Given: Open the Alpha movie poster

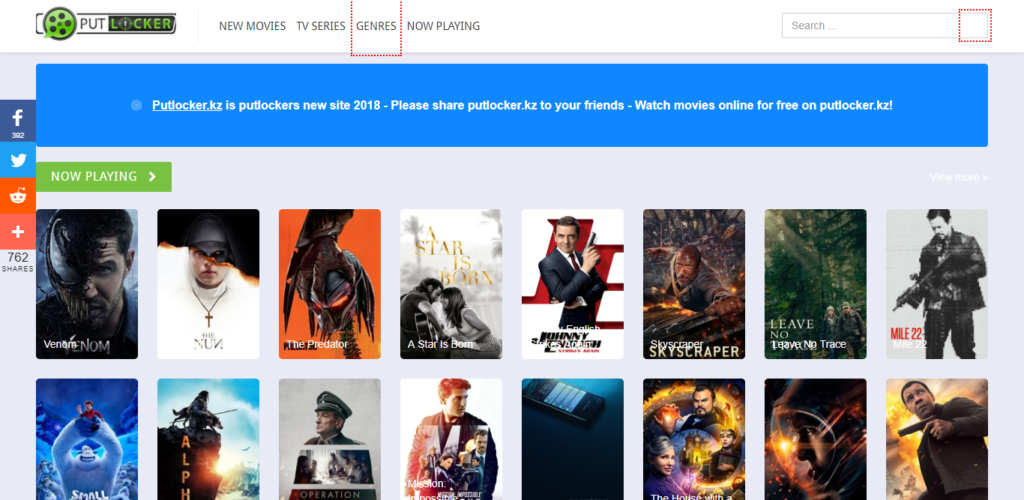Looking at the screenshot, I should (208, 439).
